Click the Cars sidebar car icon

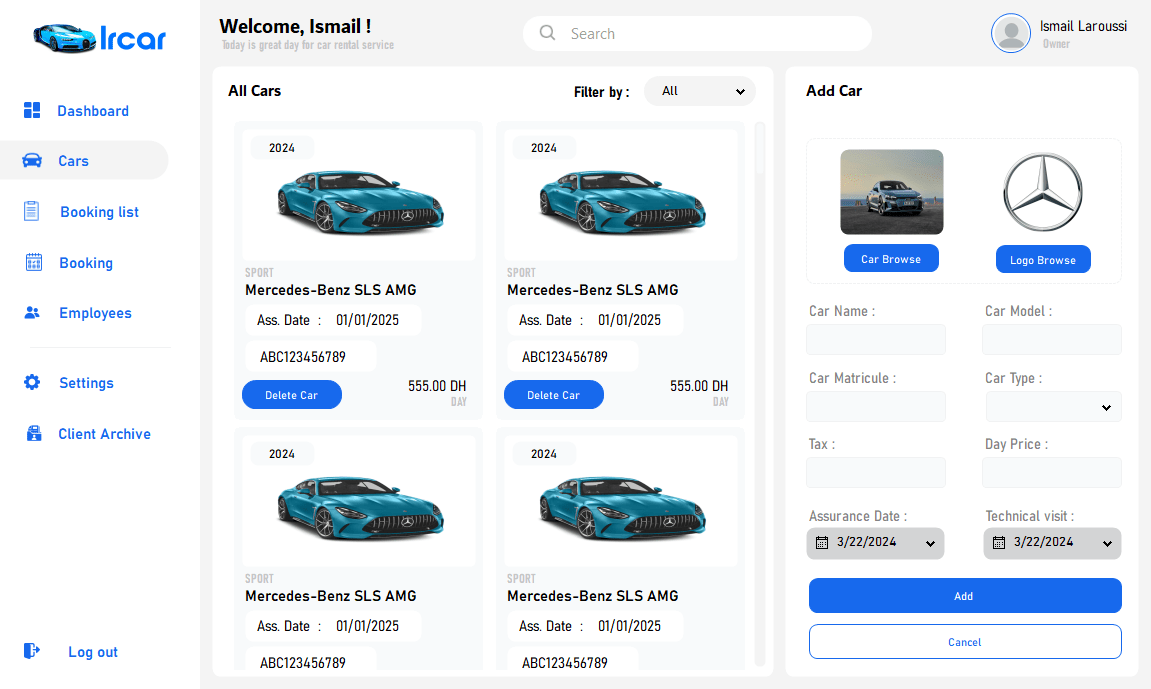point(32,160)
